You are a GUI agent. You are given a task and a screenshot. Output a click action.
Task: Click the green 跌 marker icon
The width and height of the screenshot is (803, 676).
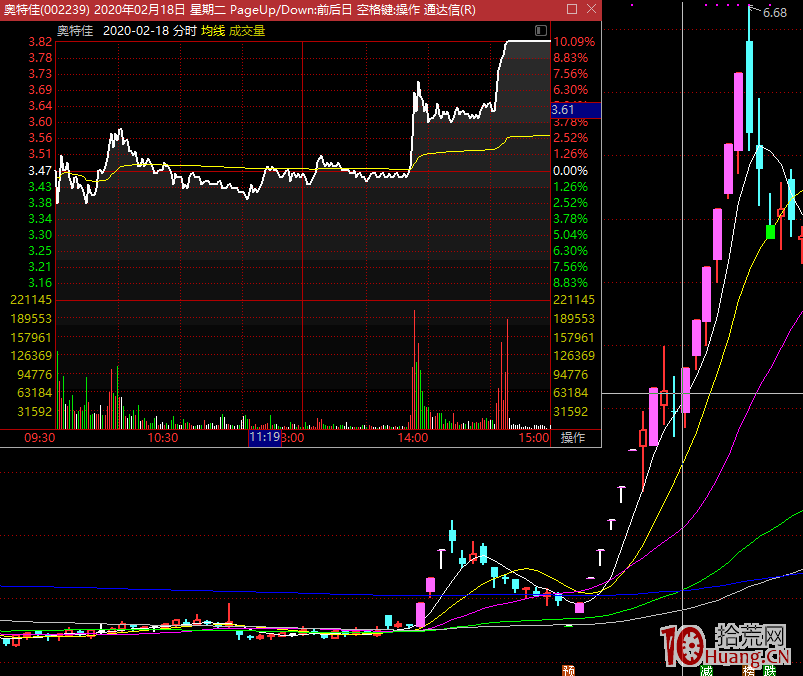point(771,670)
